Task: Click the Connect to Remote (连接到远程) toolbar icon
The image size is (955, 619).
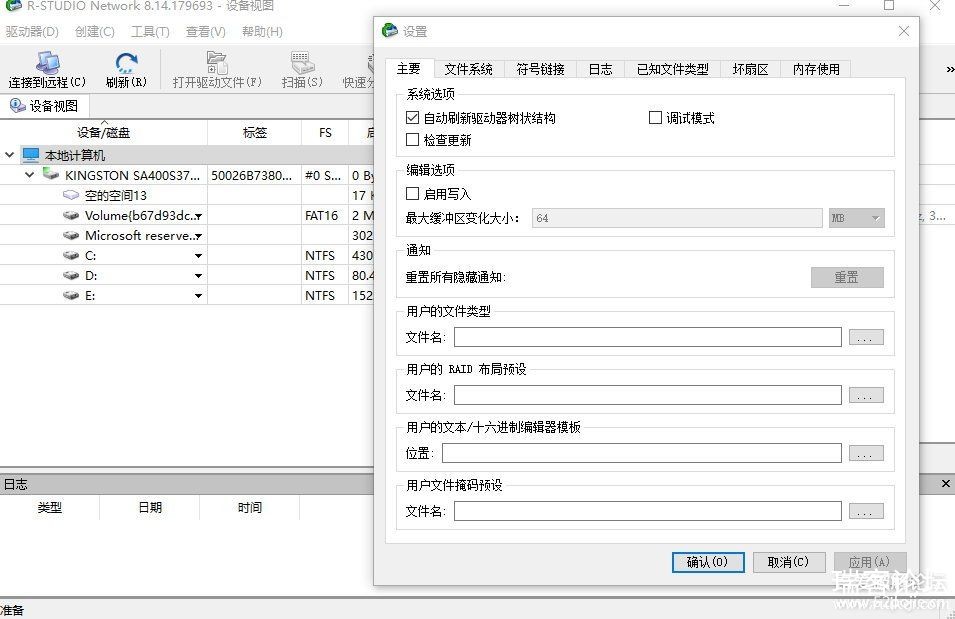Action: click(48, 63)
